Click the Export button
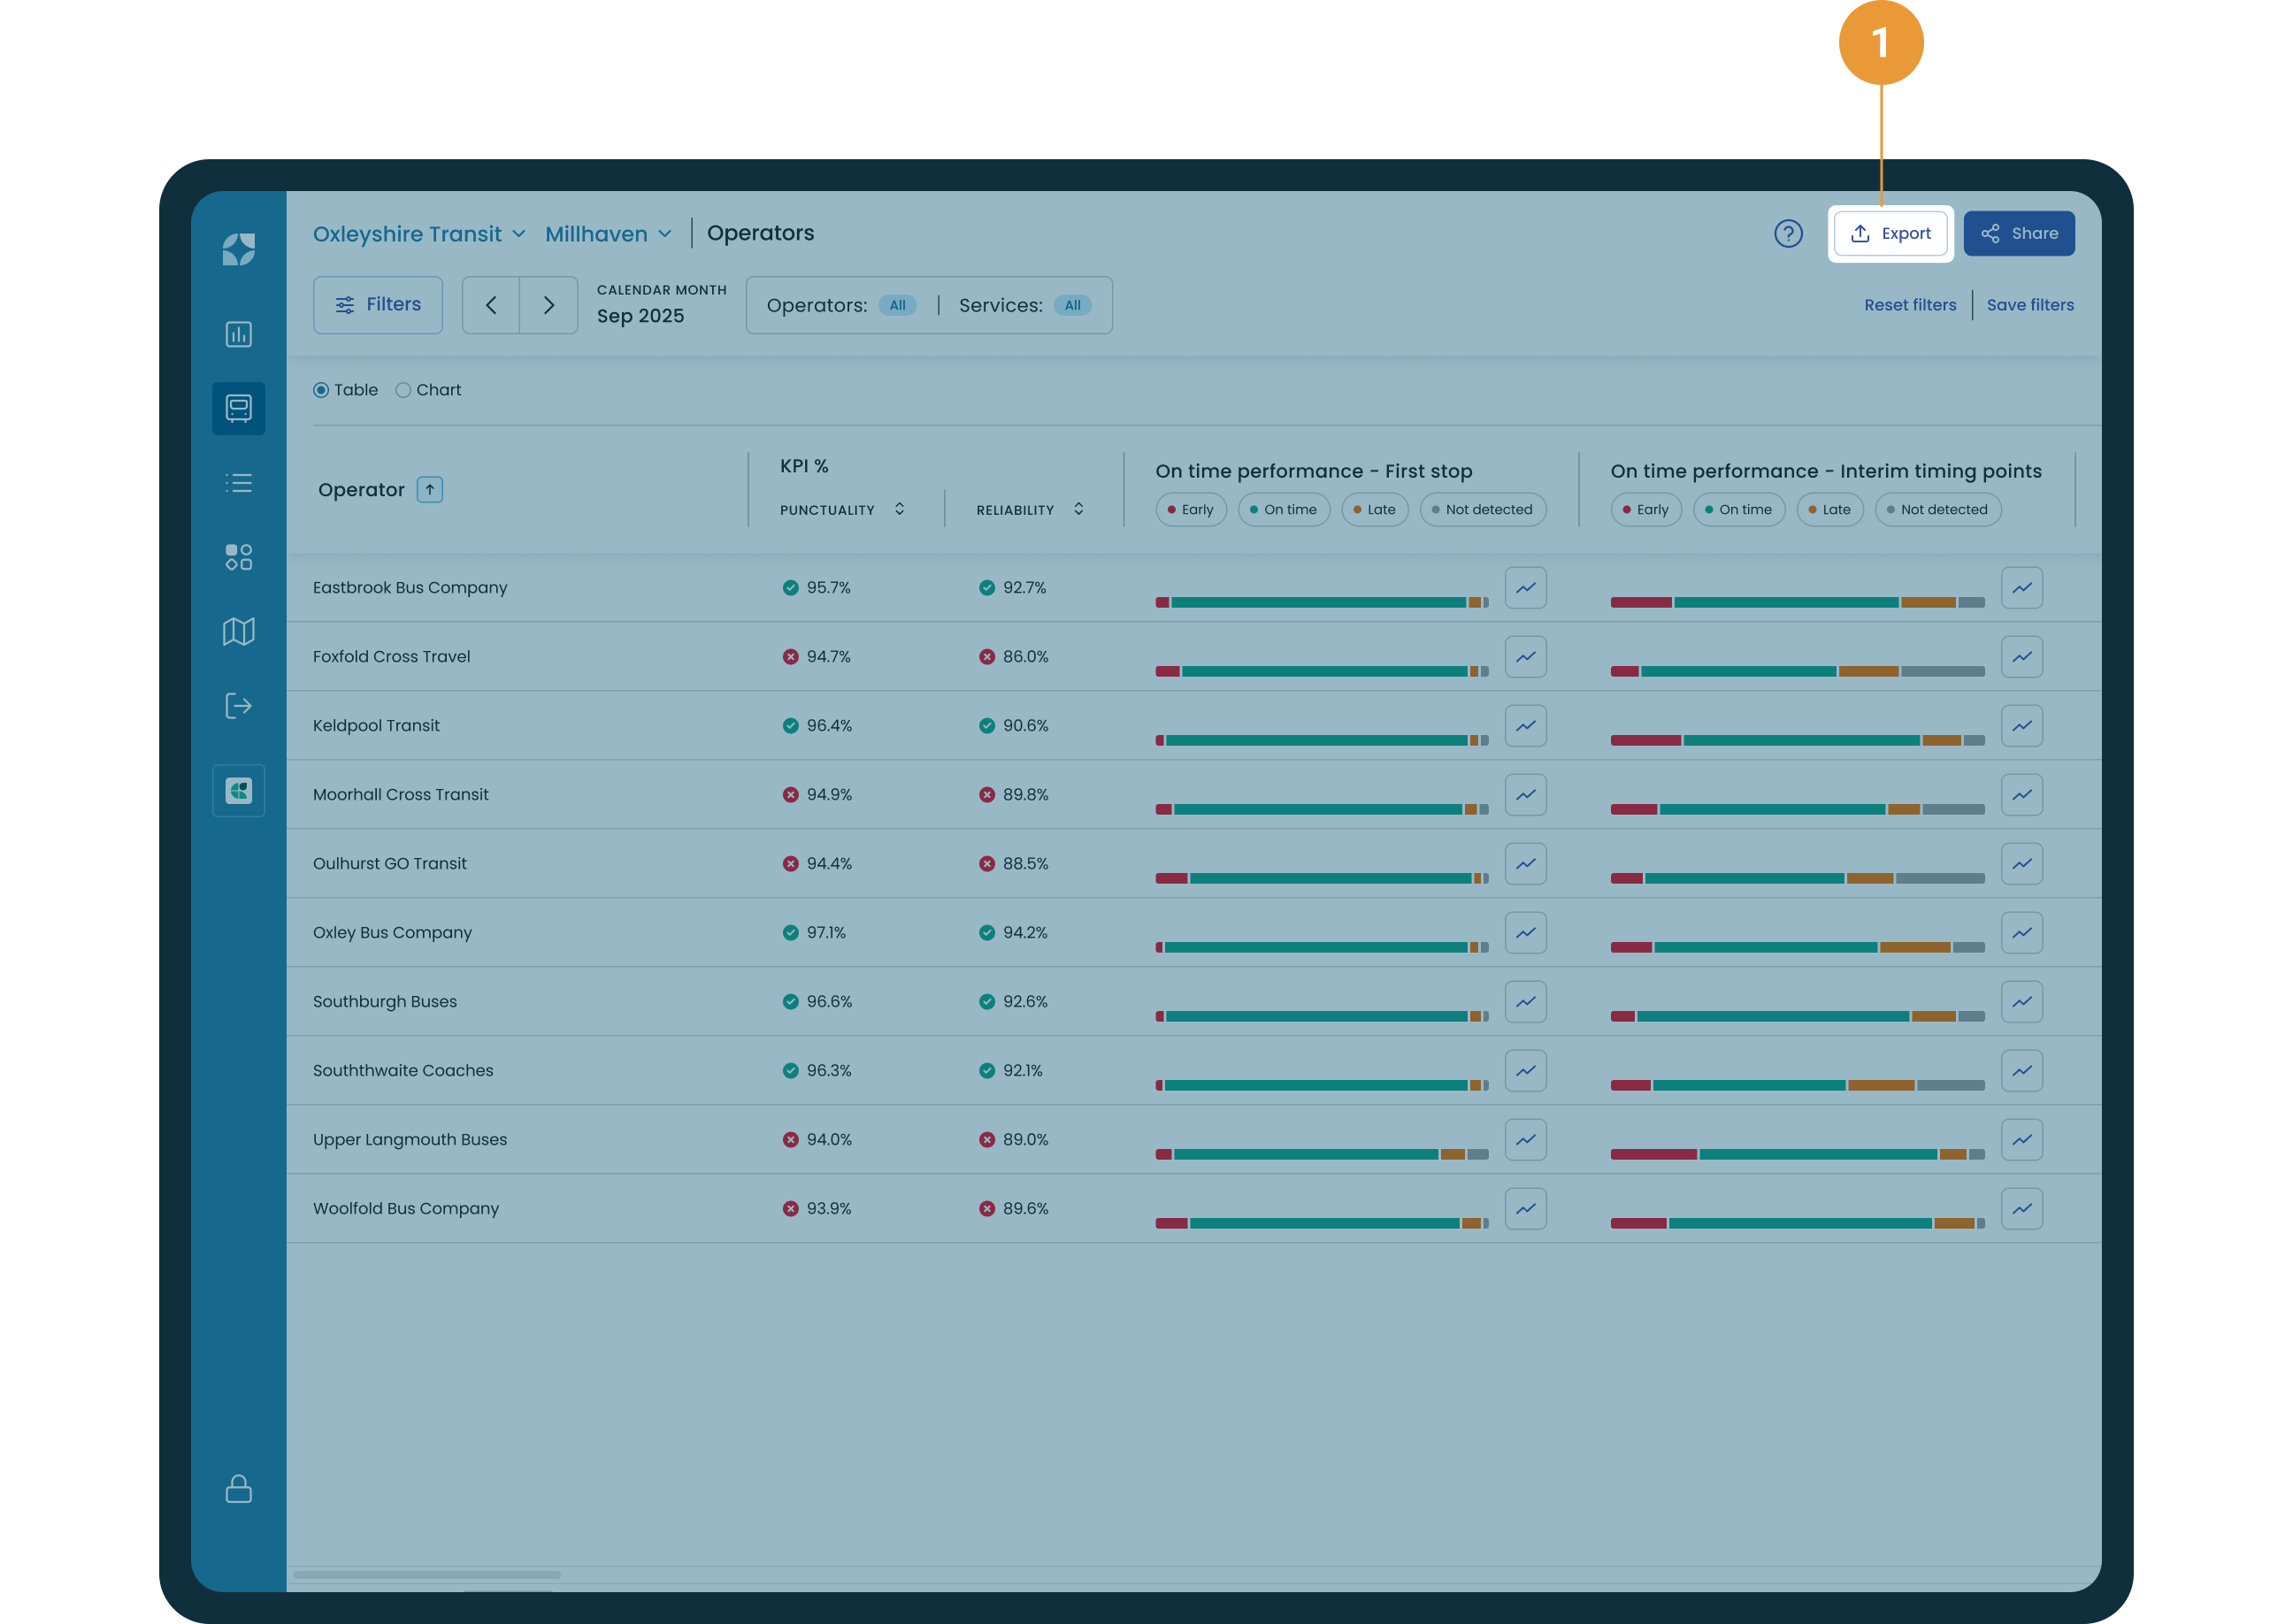 point(1889,233)
